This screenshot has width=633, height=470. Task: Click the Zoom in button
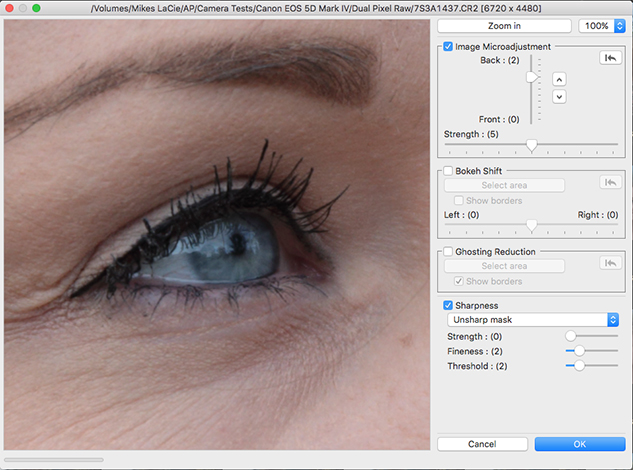click(504, 26)
